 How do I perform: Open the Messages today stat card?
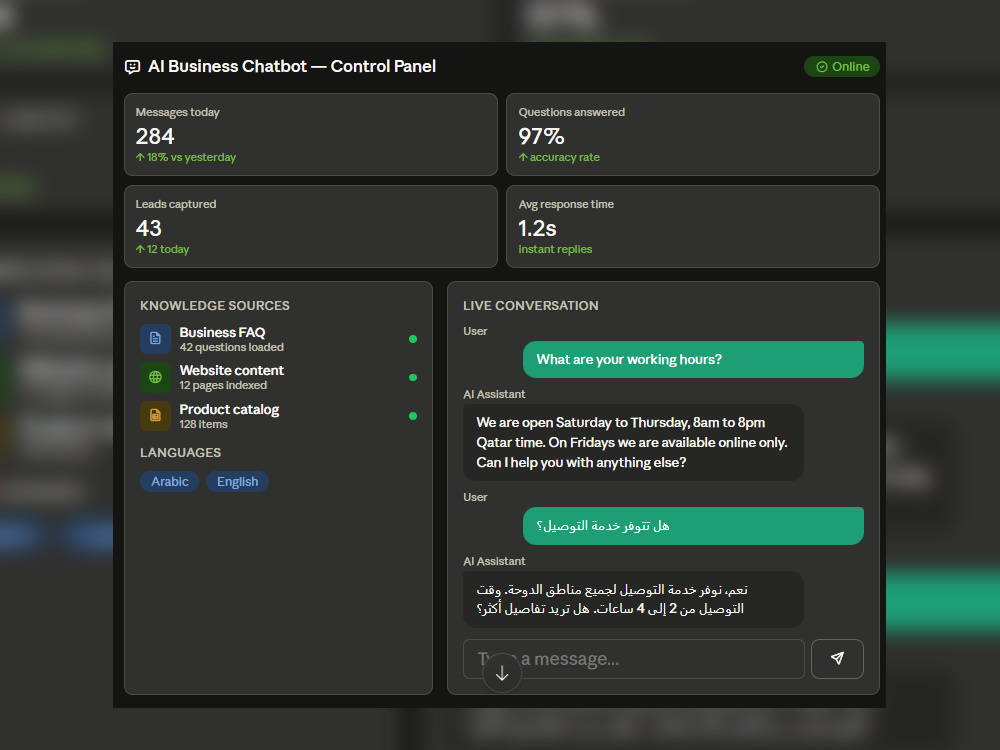311,135
